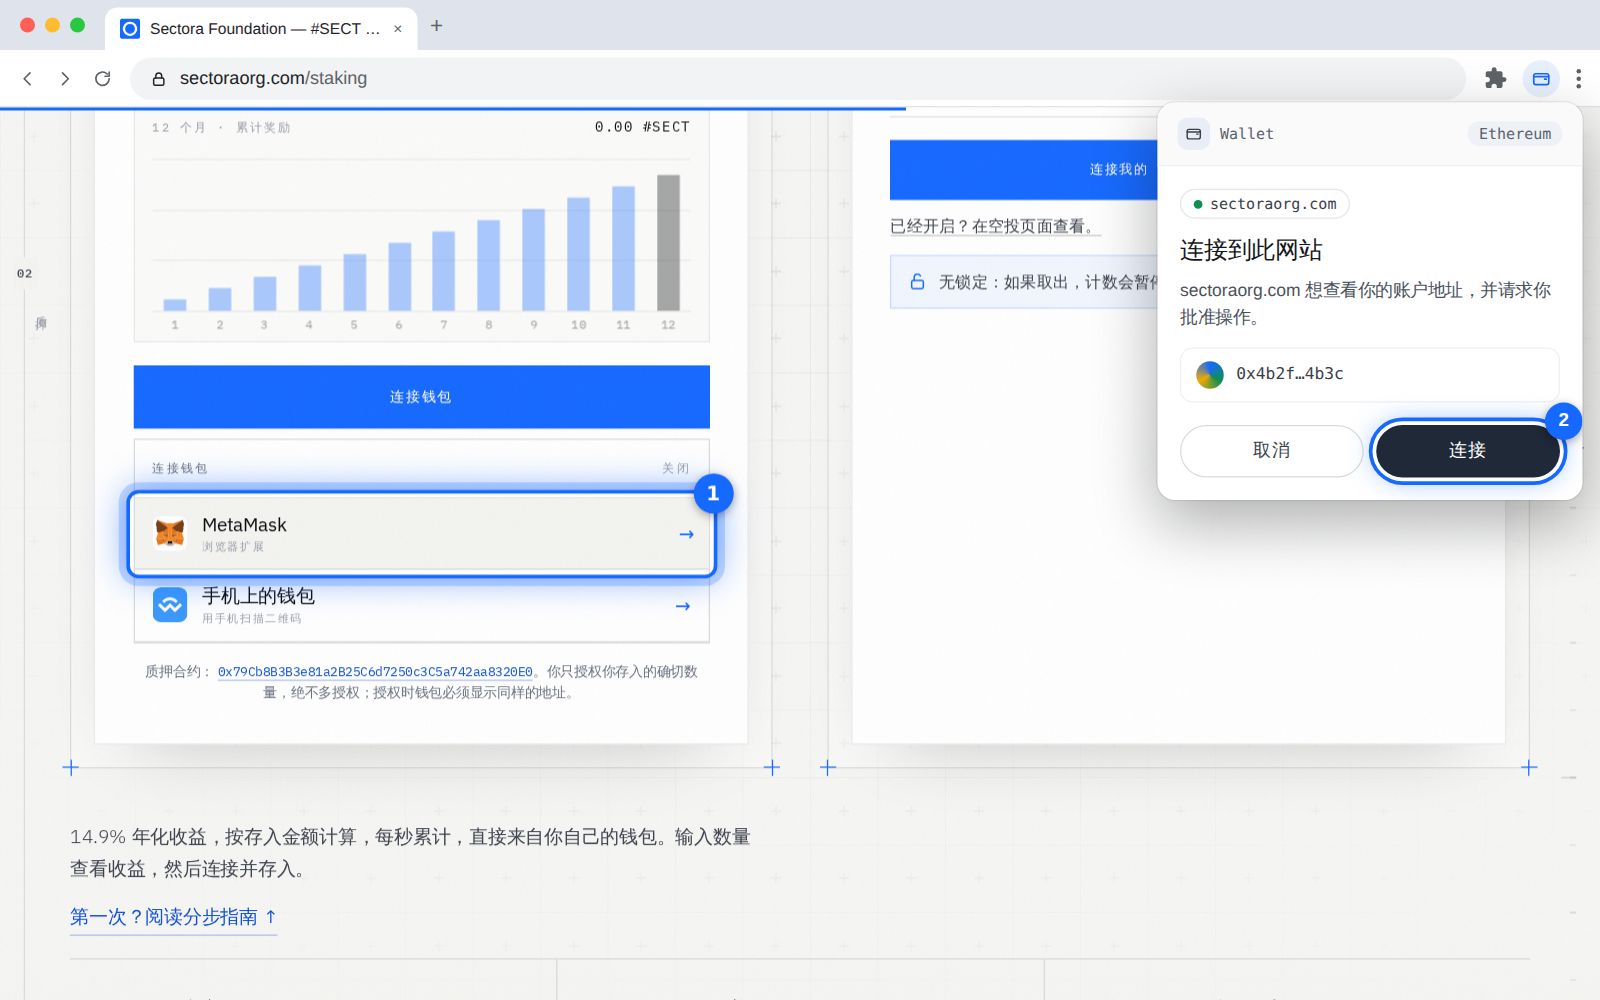Click the 12 个月 · 累计奖励 label
Viewport: 1600px width, 1000px height.
point(221,127)
